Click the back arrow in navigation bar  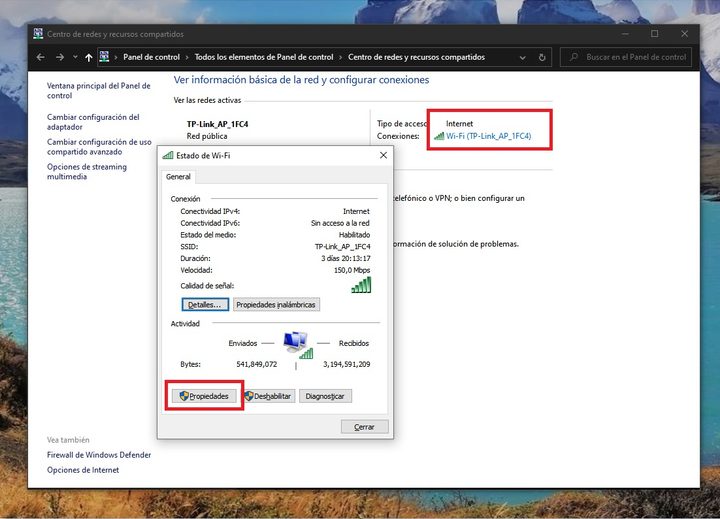(41, 57)
